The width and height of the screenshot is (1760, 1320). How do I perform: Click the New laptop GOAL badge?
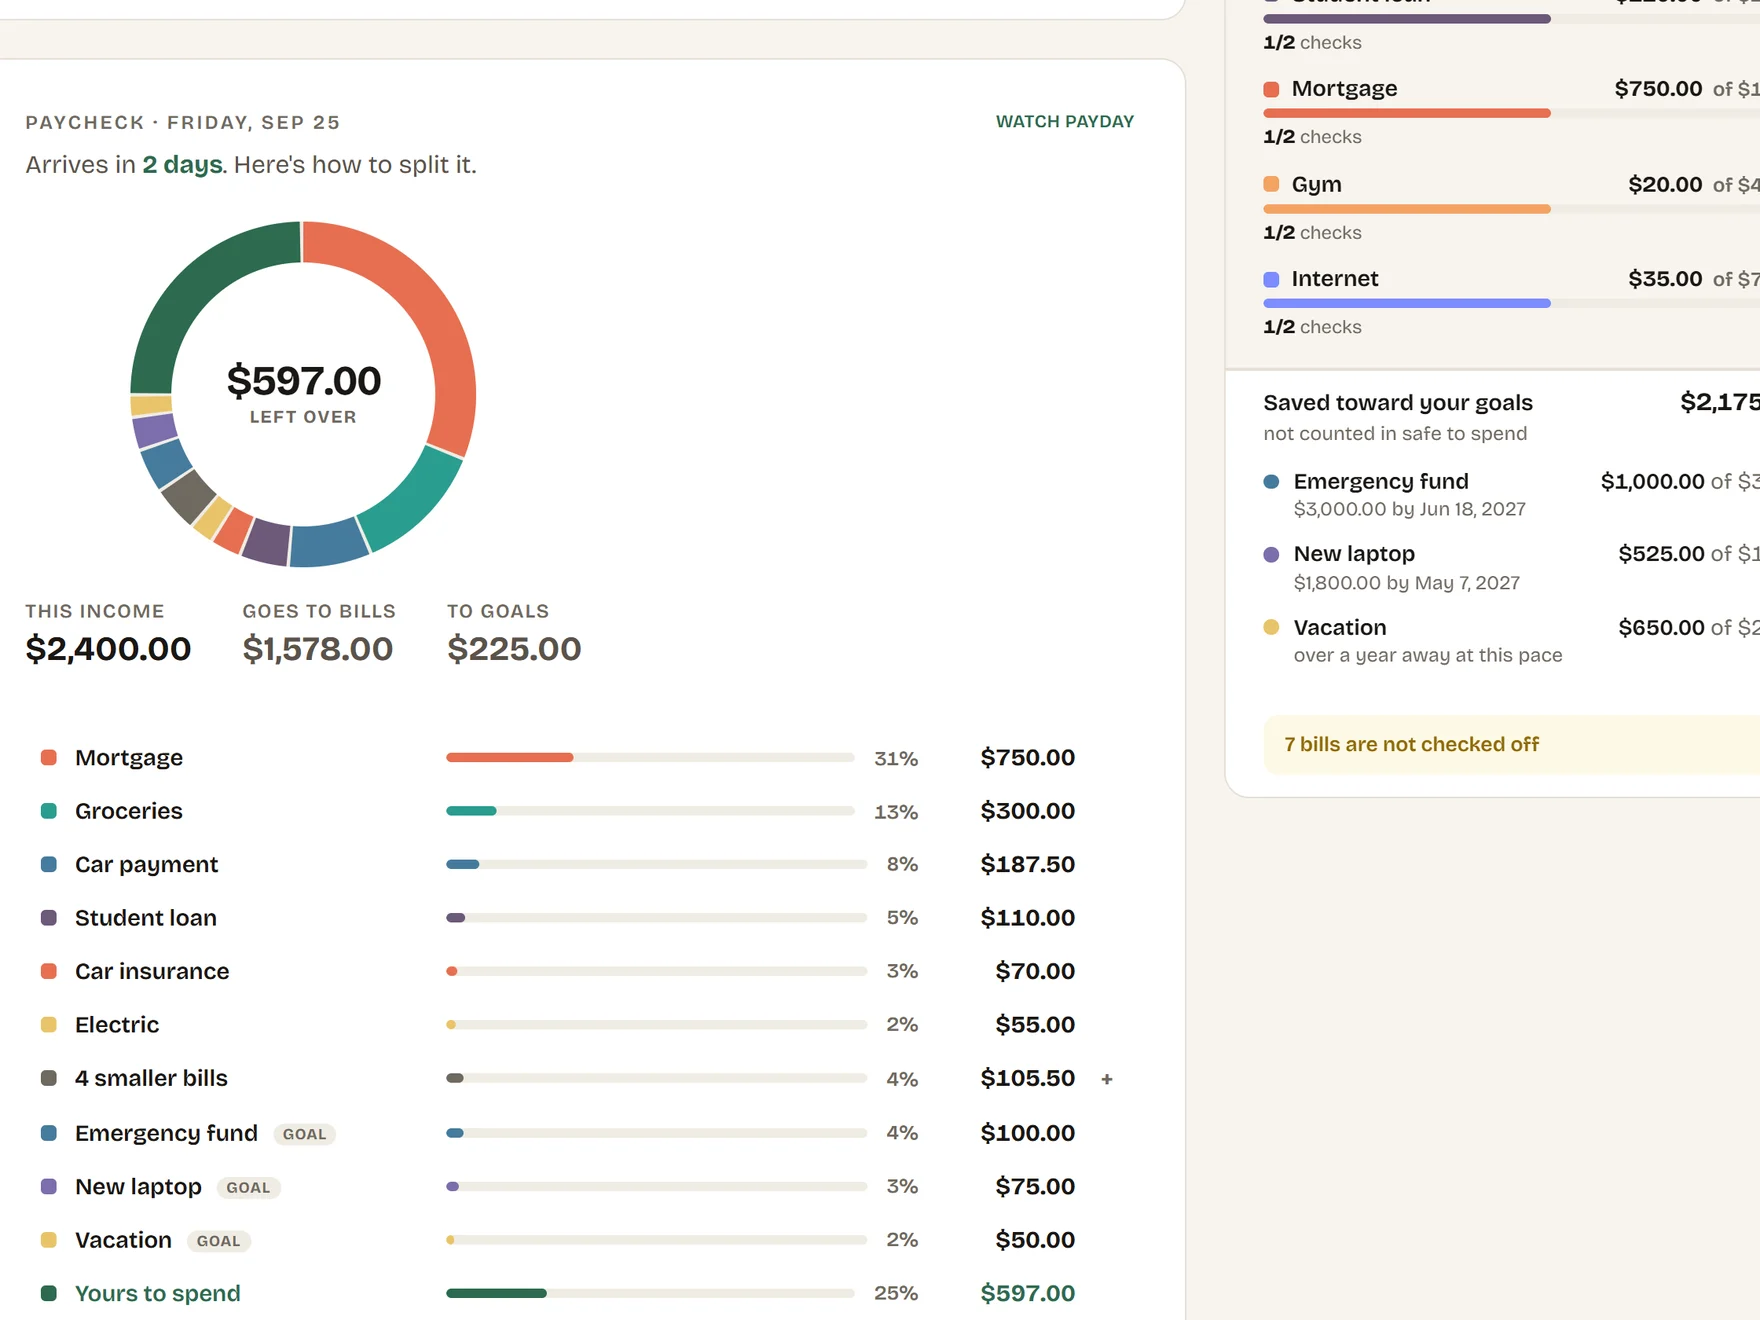coord(248,1188)
